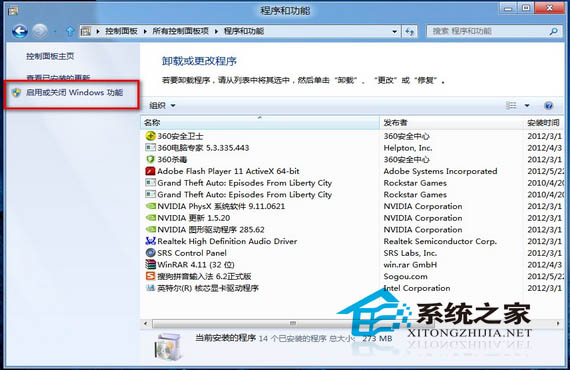Click the 360电脑专家 program icon

[150, 147]
